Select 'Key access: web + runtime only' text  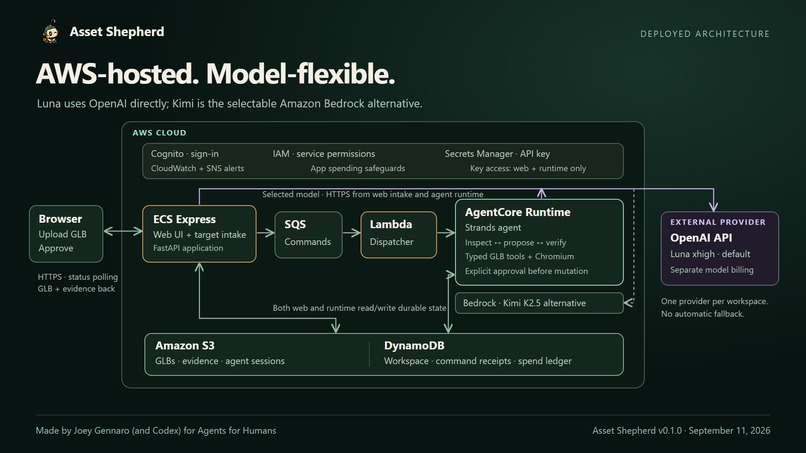[x=528, y=168]
